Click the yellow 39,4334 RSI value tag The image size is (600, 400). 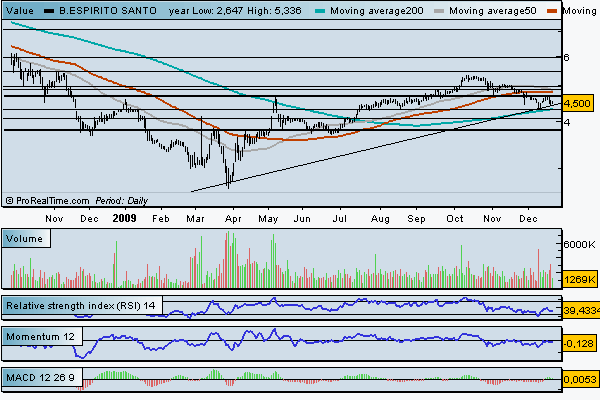pos(581,311)
